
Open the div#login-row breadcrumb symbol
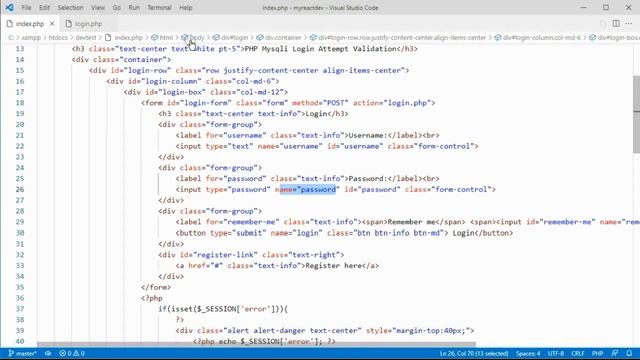pyautogui.click(x=398, y=38)
